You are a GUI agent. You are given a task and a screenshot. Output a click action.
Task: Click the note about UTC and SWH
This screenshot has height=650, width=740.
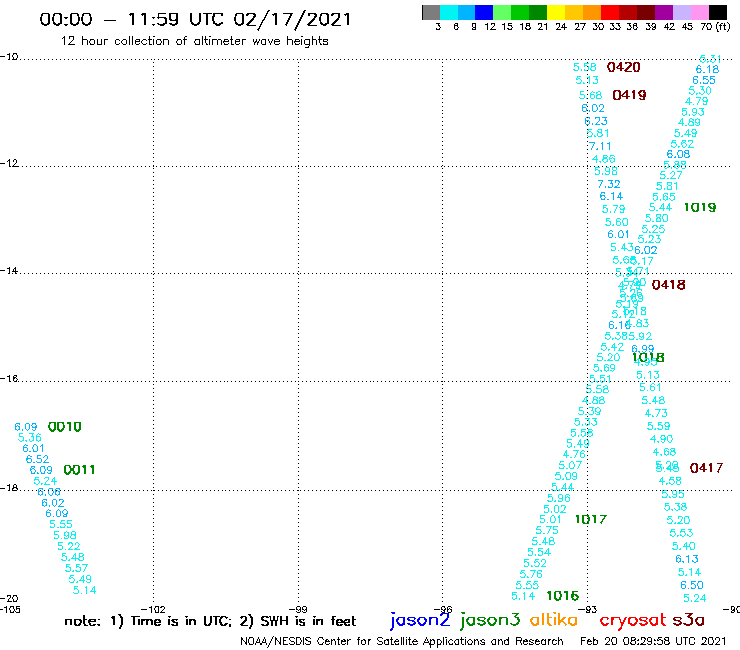coord(210,621)
